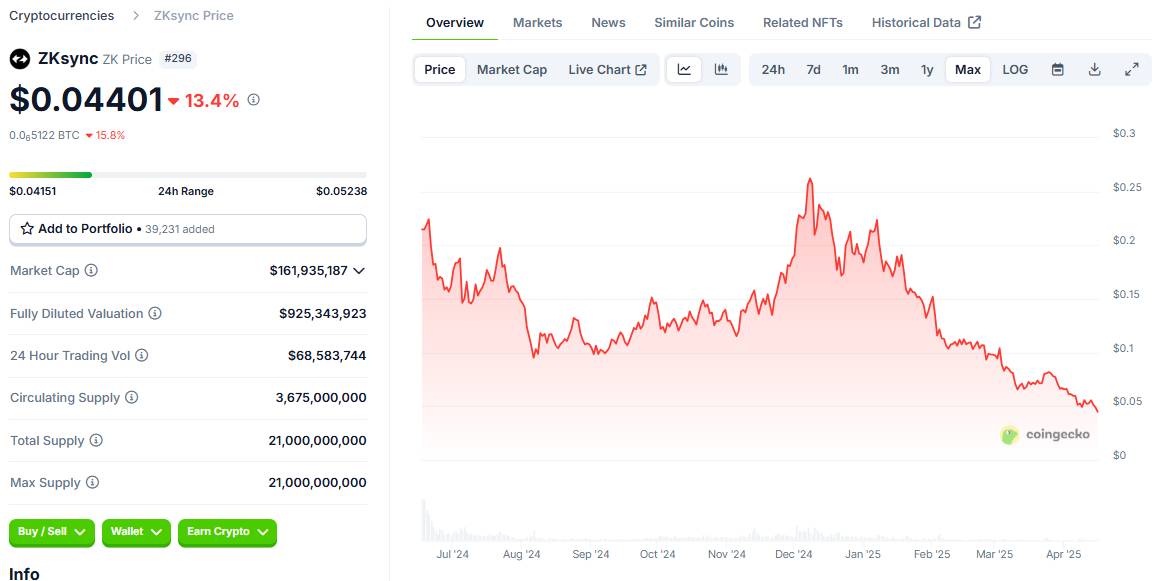Open the Market Cap info tooltip icon
This screenshot has width=1155, height=581.
tap(91, 270)
